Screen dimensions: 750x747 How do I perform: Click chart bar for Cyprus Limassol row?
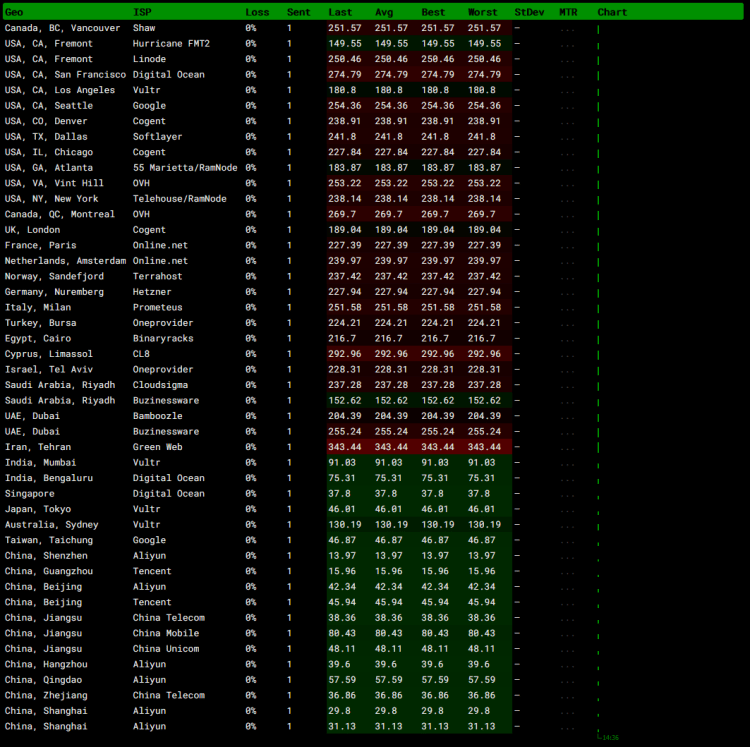(x=599, y=354)
